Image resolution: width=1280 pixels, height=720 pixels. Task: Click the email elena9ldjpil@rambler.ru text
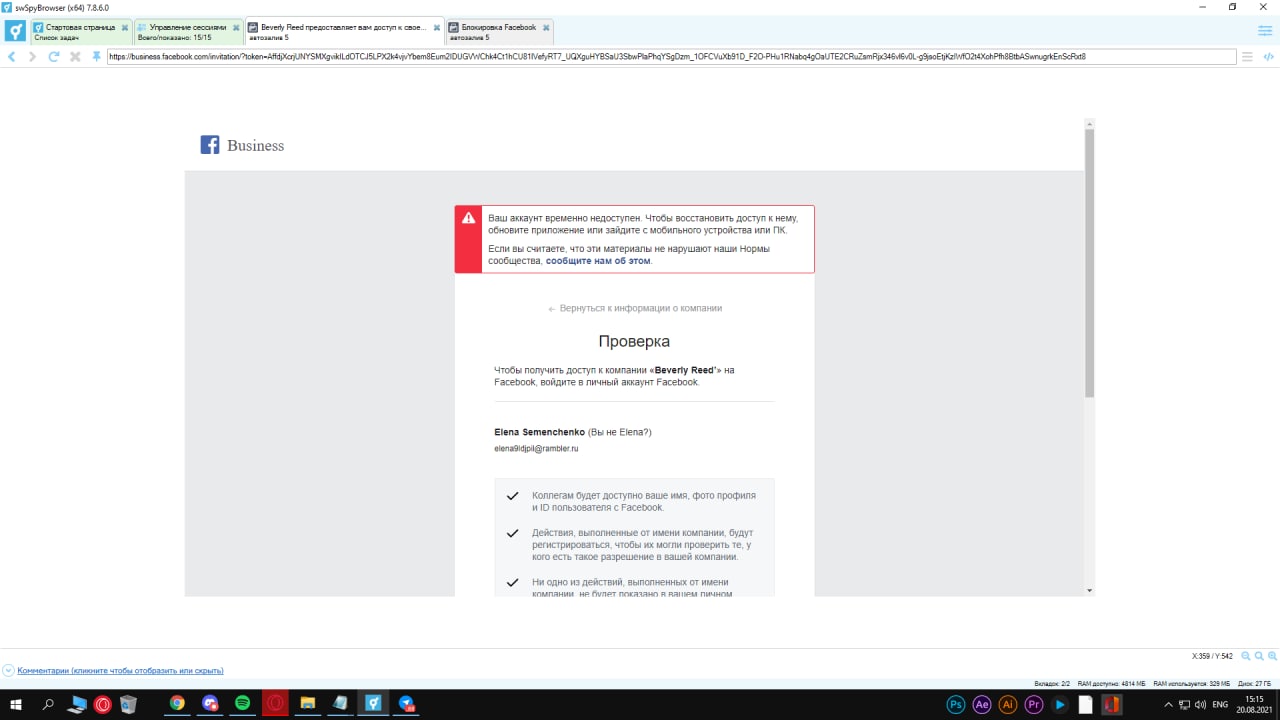click(536, 449)
